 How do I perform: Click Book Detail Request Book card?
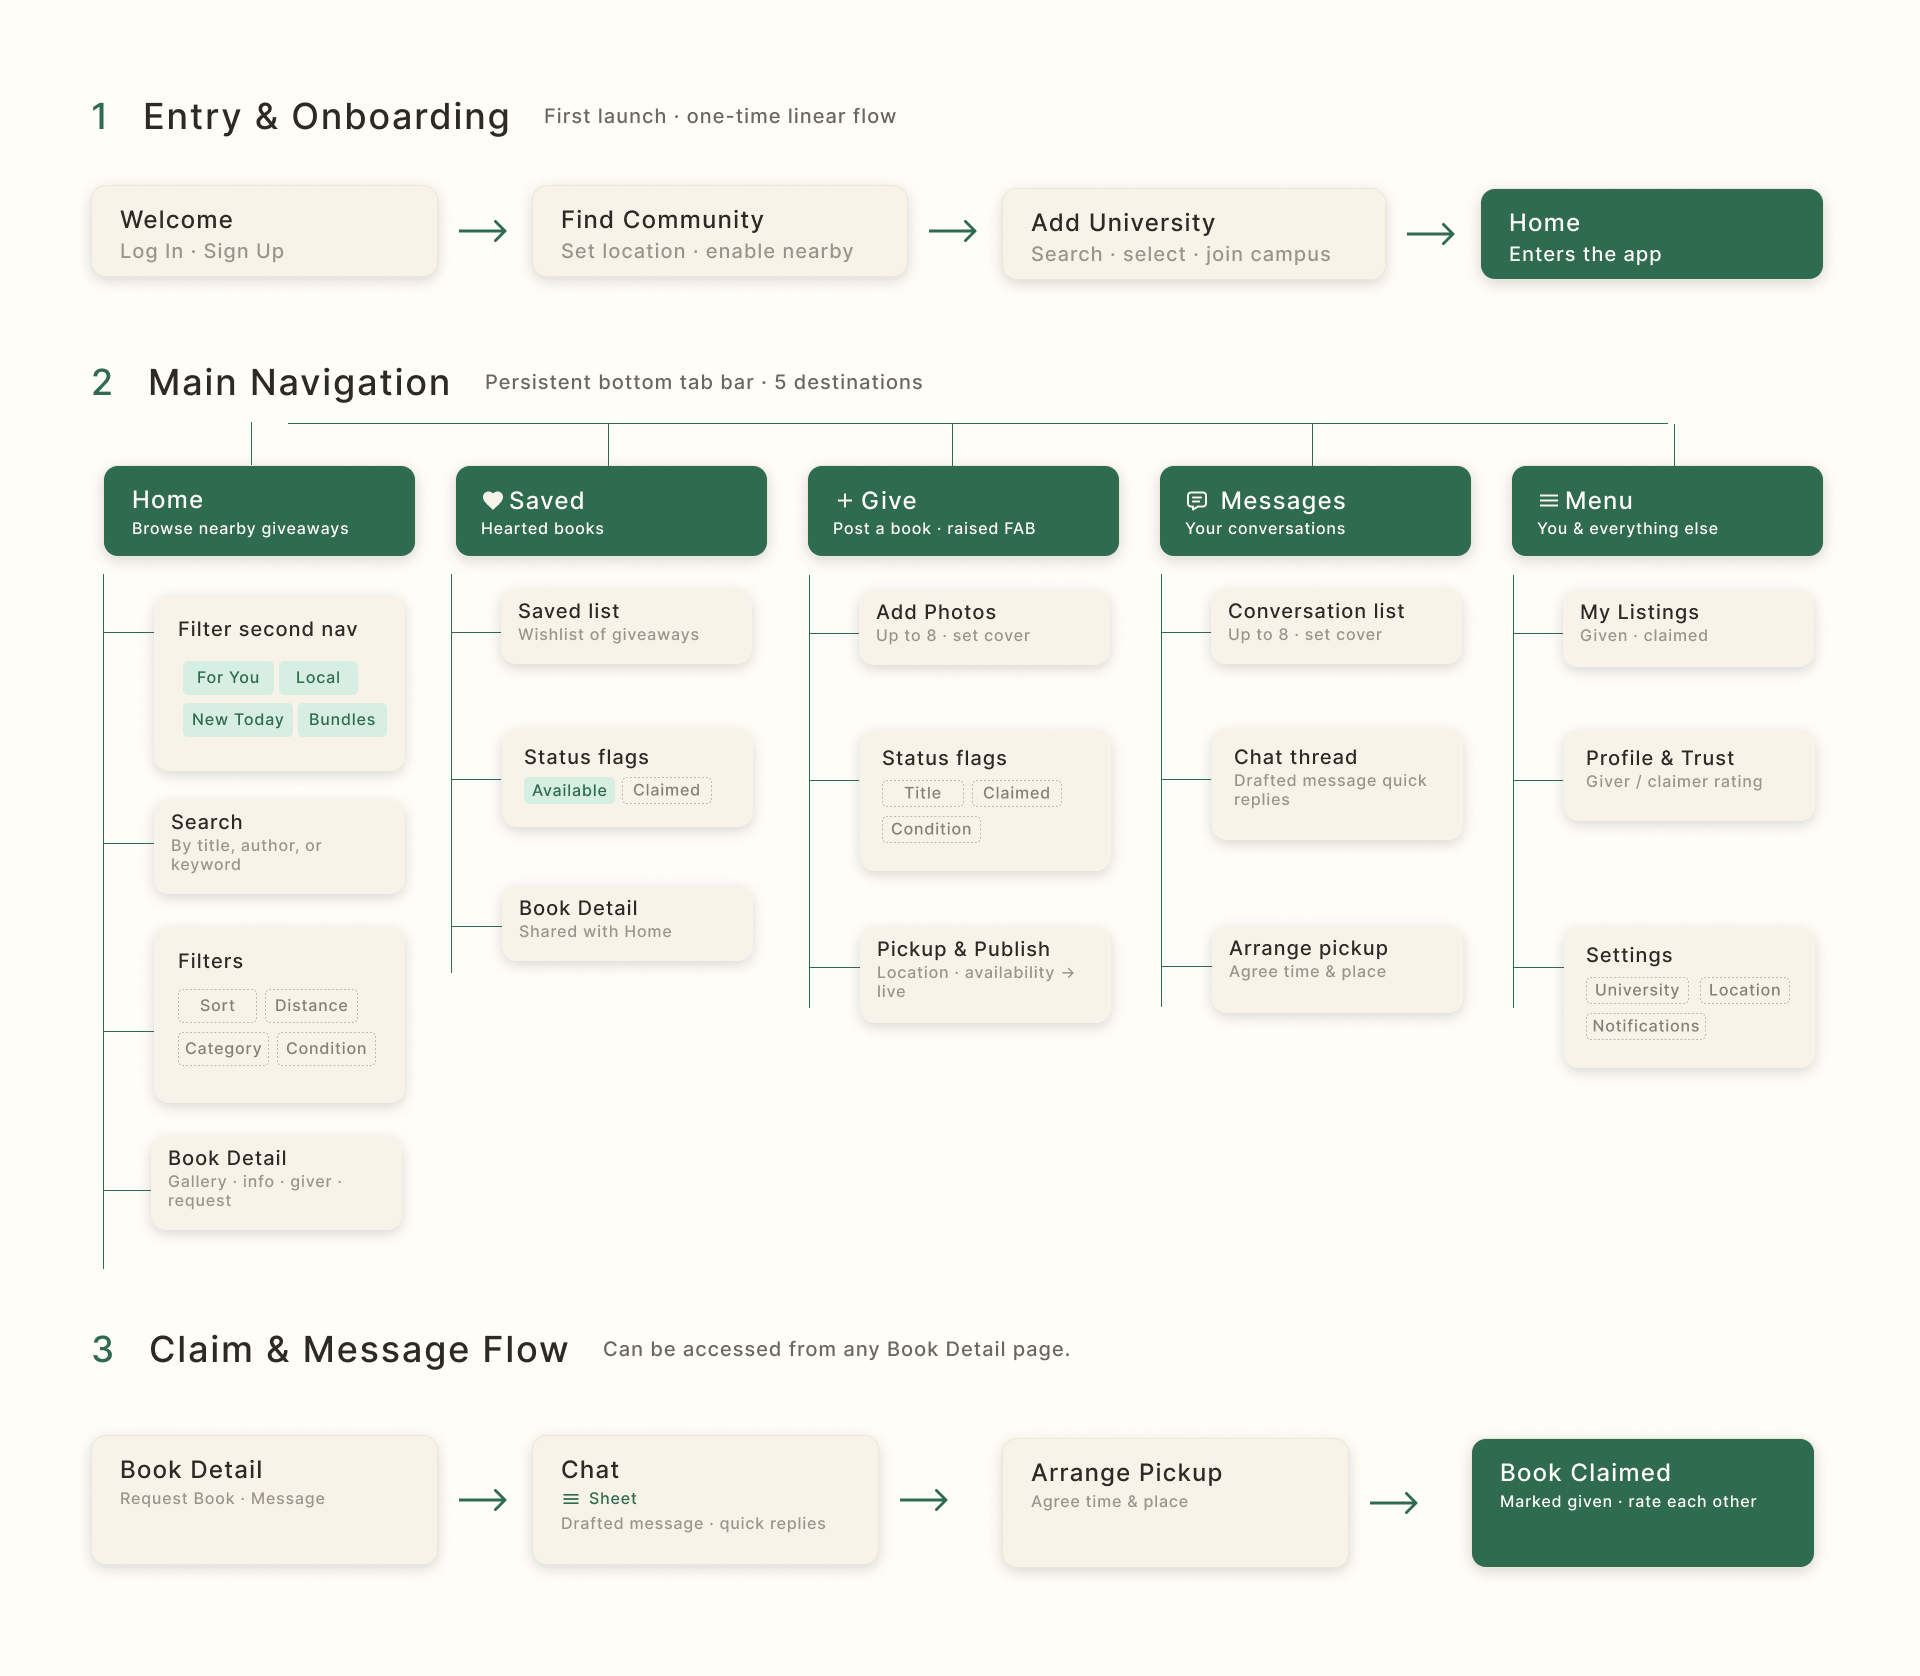(264, 1500)
